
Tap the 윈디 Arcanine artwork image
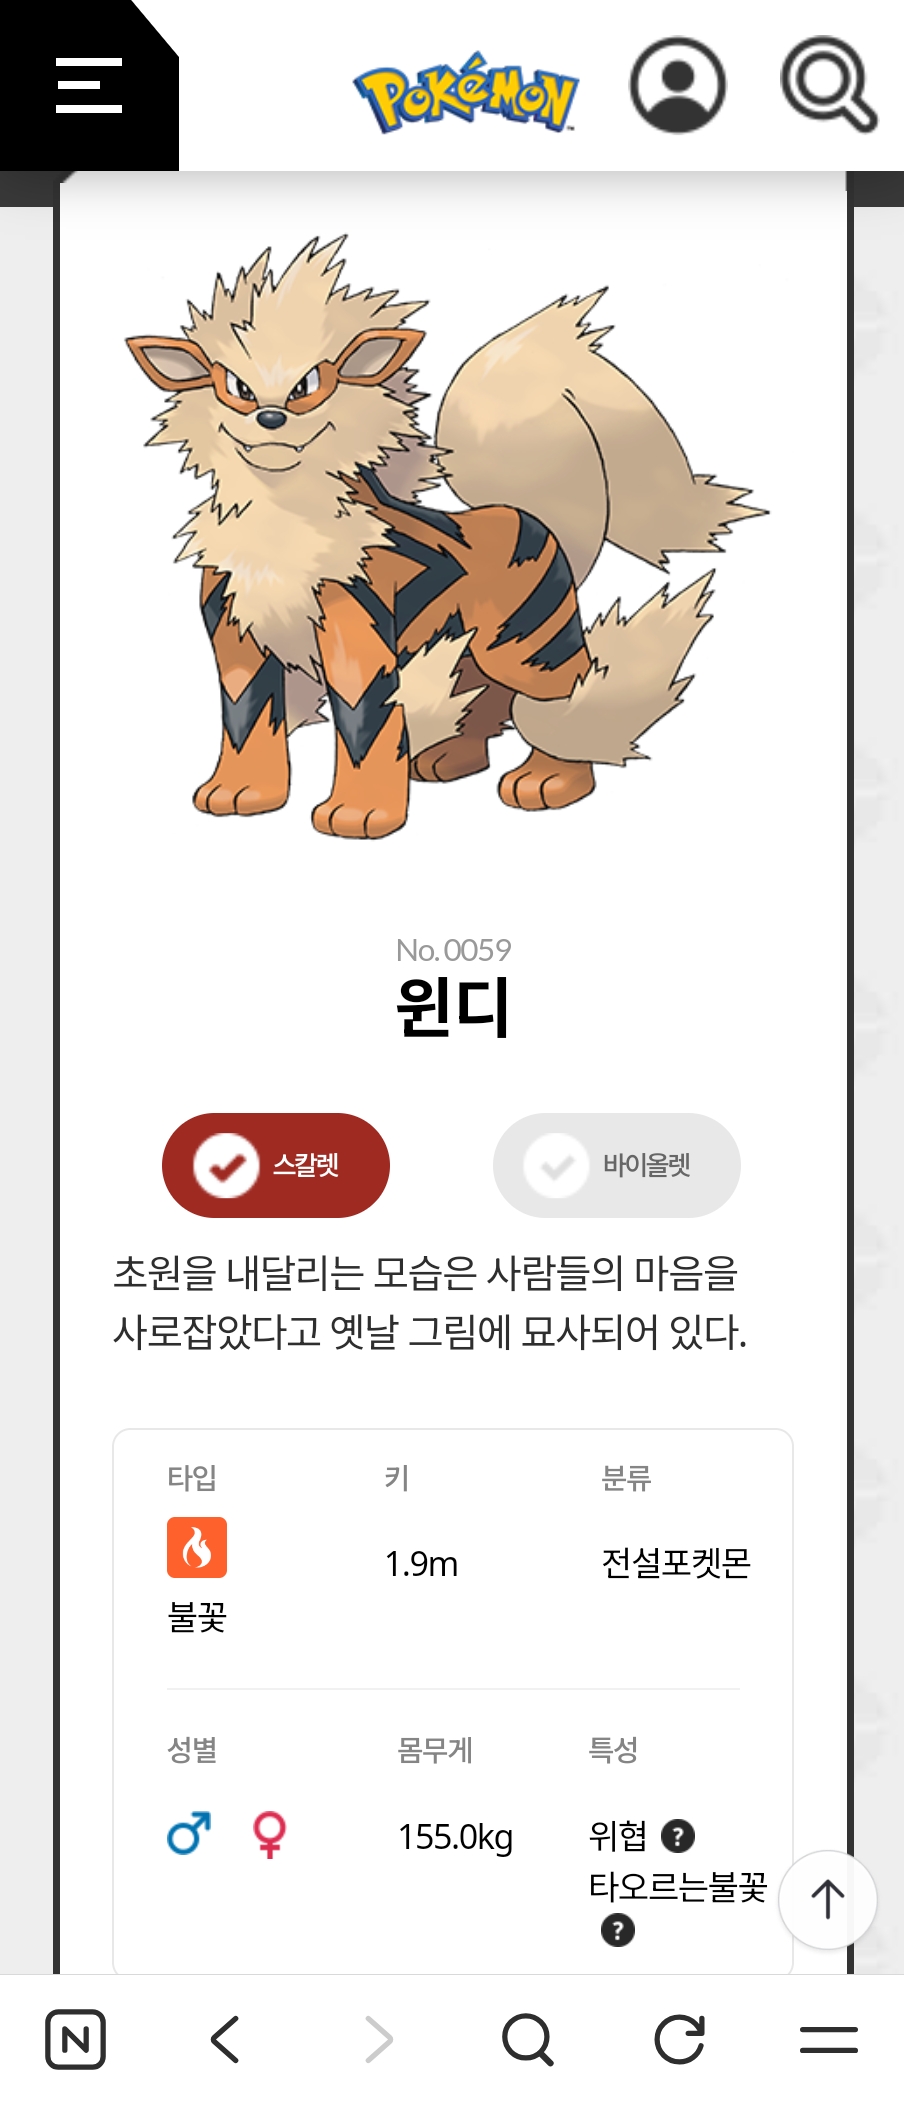[x=445, y=537]
